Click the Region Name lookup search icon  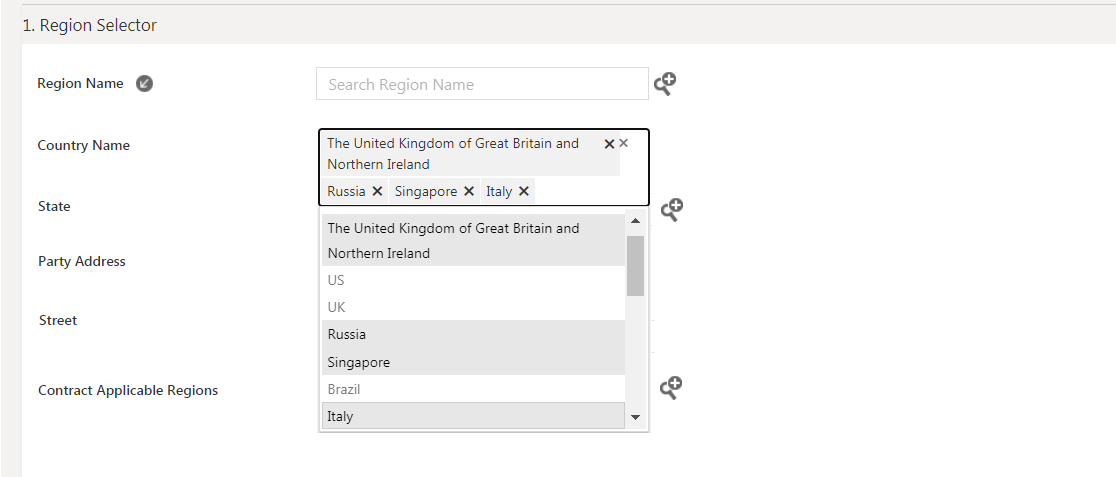point(665,84)
